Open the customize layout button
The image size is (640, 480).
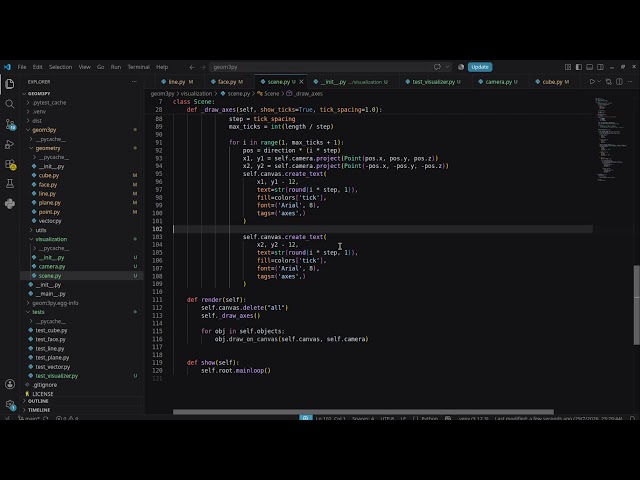[568, 67]
